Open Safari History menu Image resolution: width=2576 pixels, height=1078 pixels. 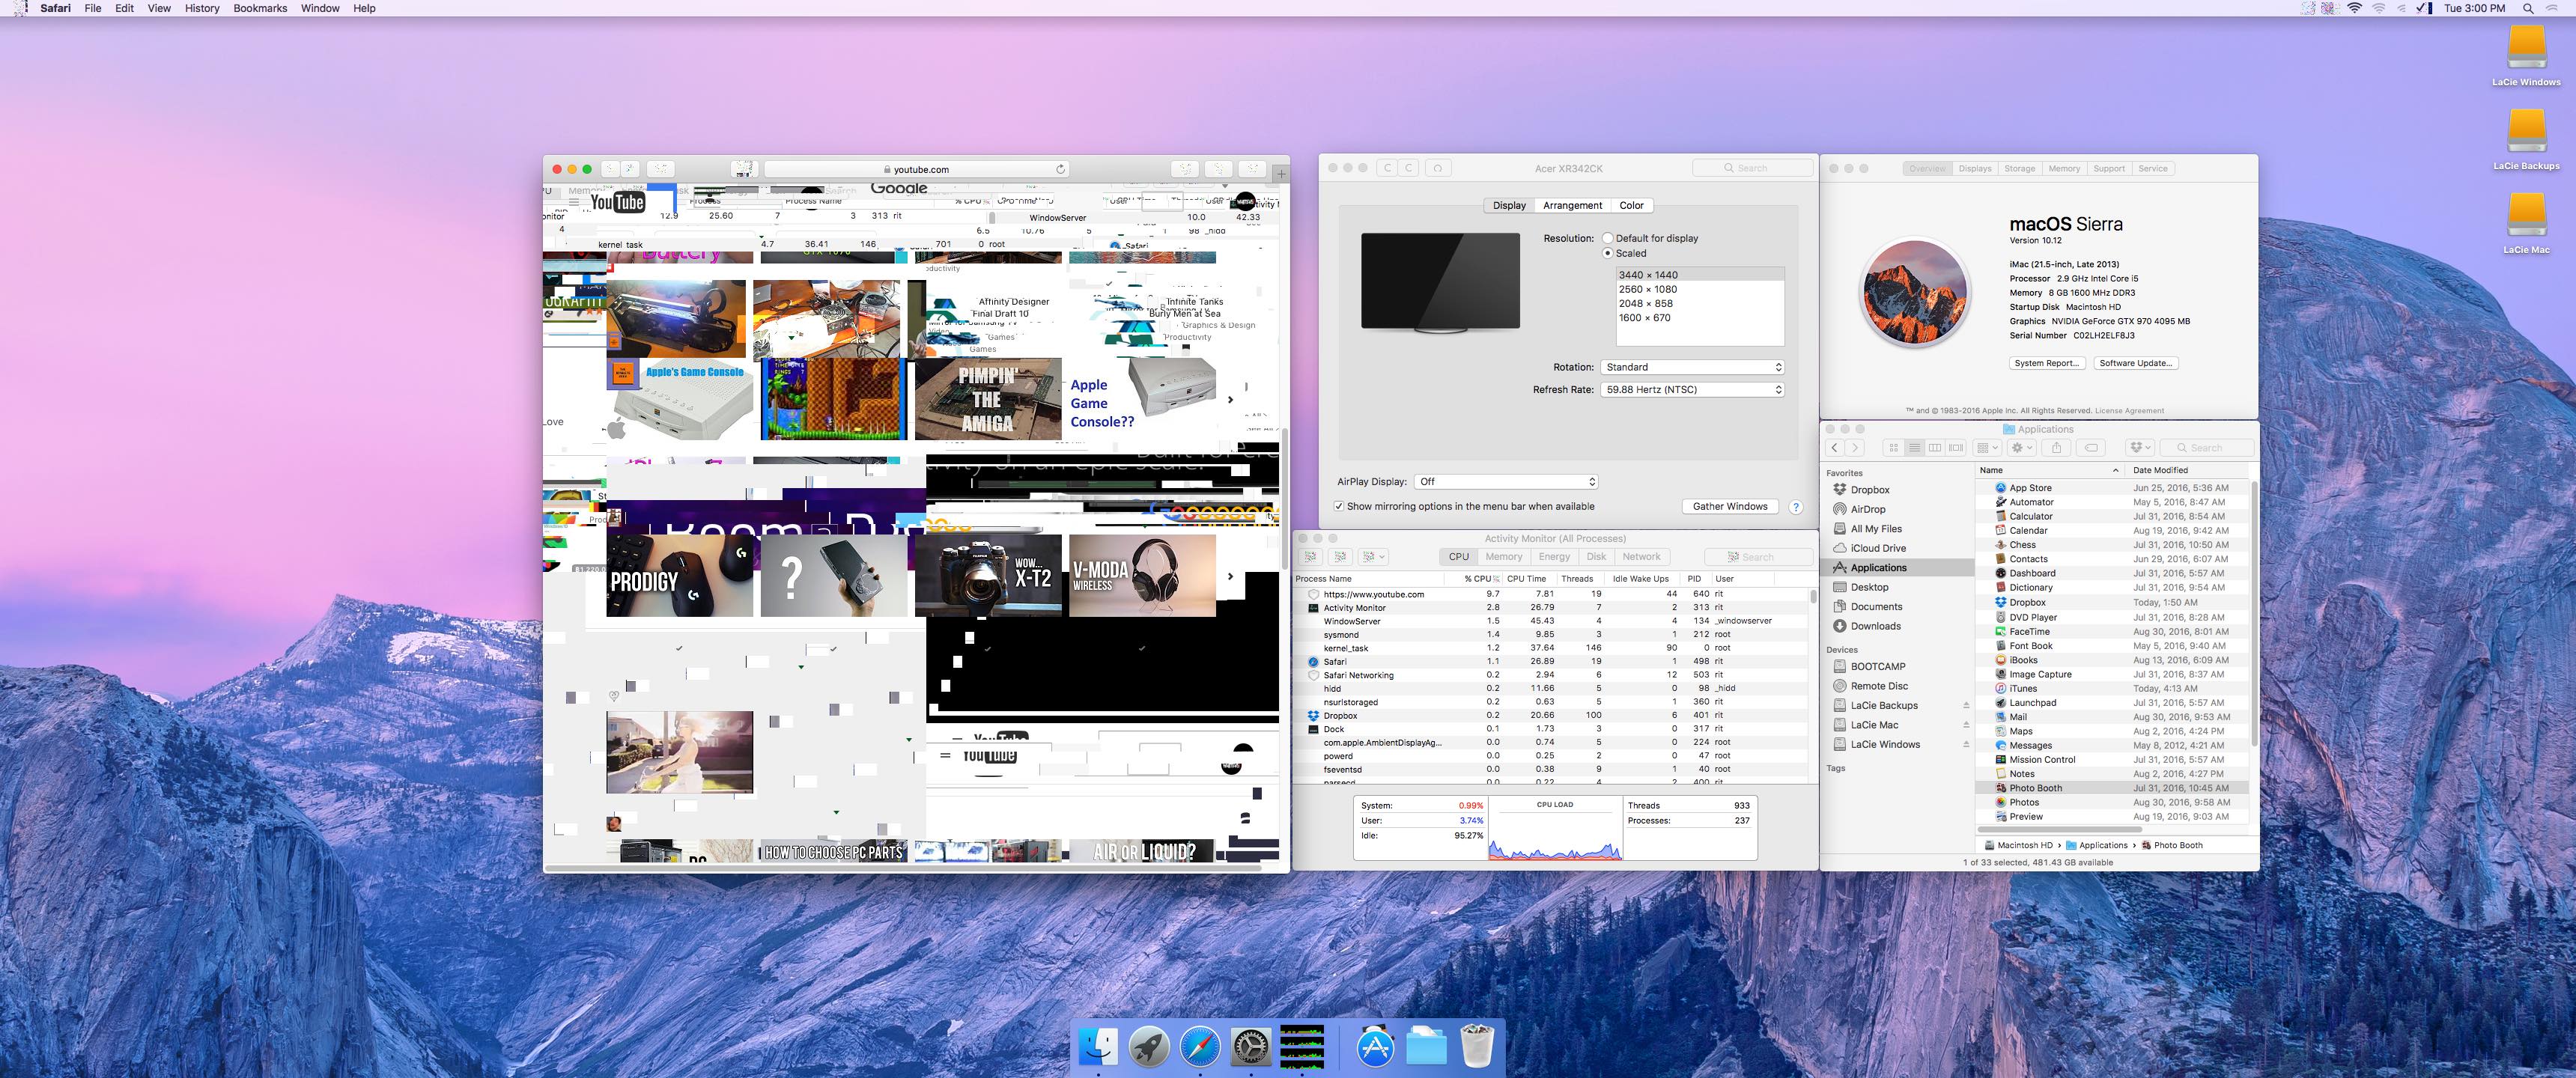tap(202, 8)
